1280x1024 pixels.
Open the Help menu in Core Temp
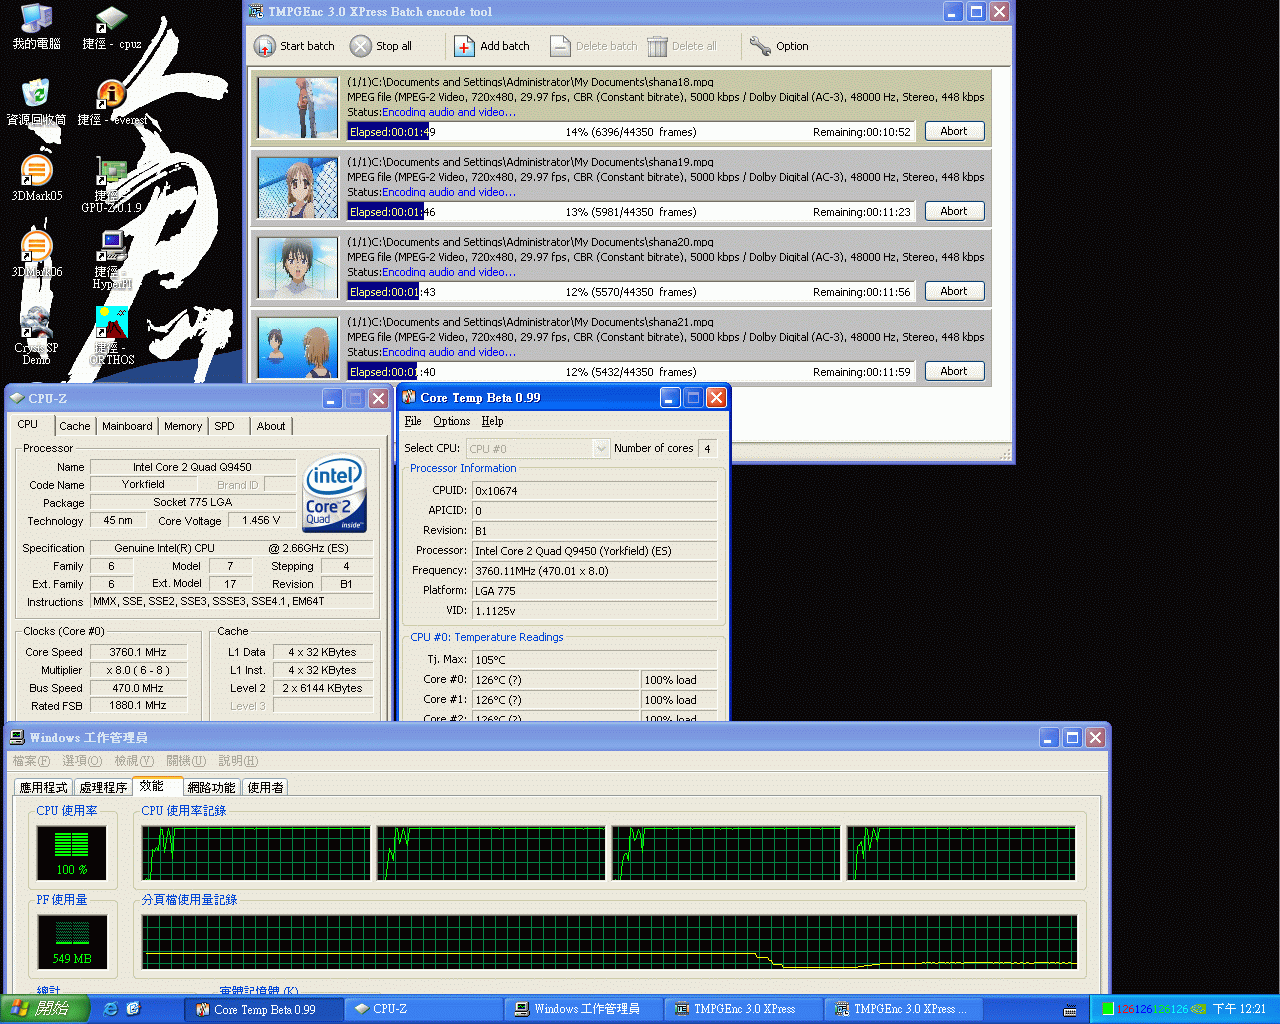click(x=492, y=421)
